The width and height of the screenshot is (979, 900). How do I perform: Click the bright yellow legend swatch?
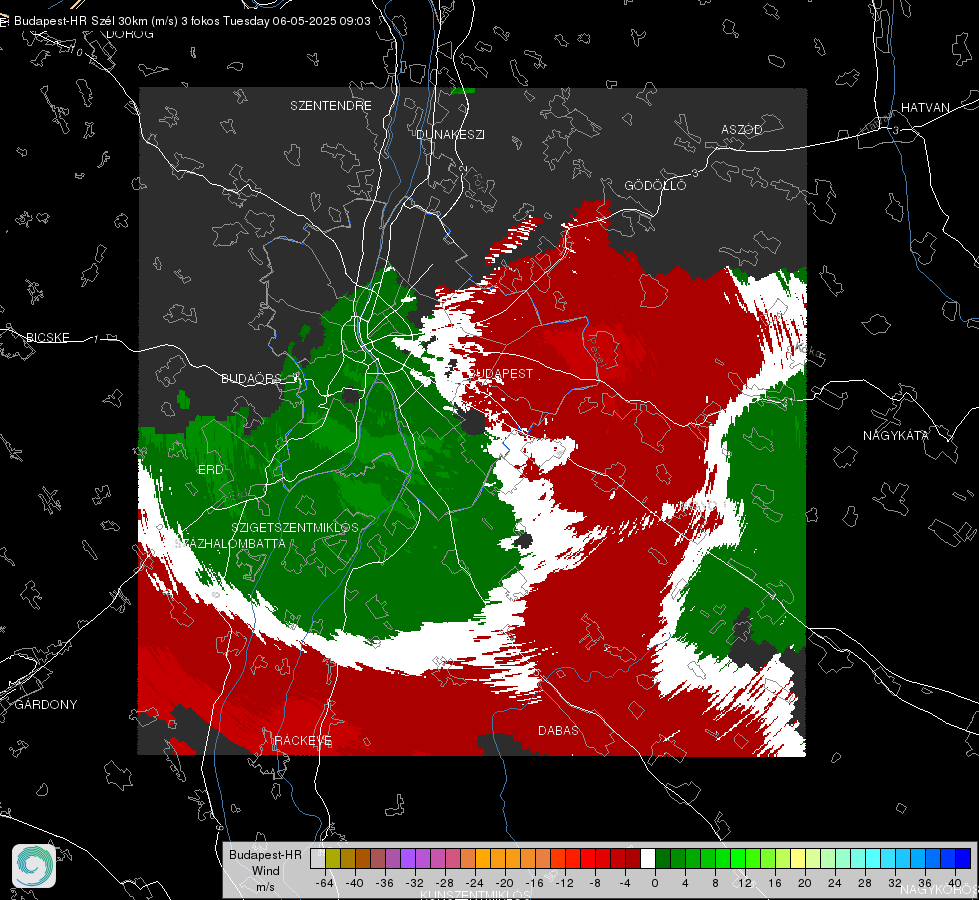798,859
